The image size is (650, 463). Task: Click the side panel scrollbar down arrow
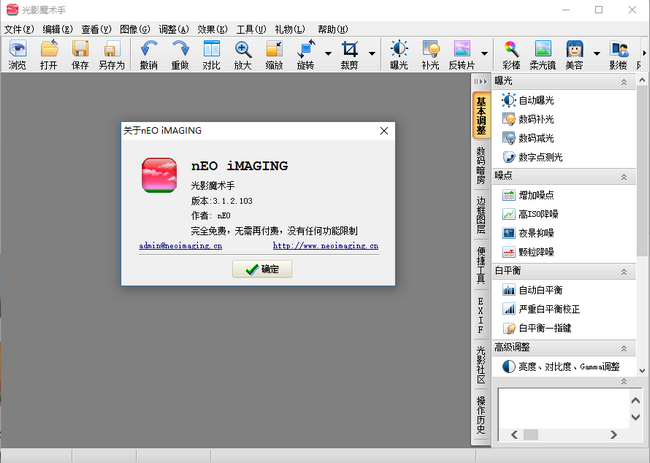(642, 370)
